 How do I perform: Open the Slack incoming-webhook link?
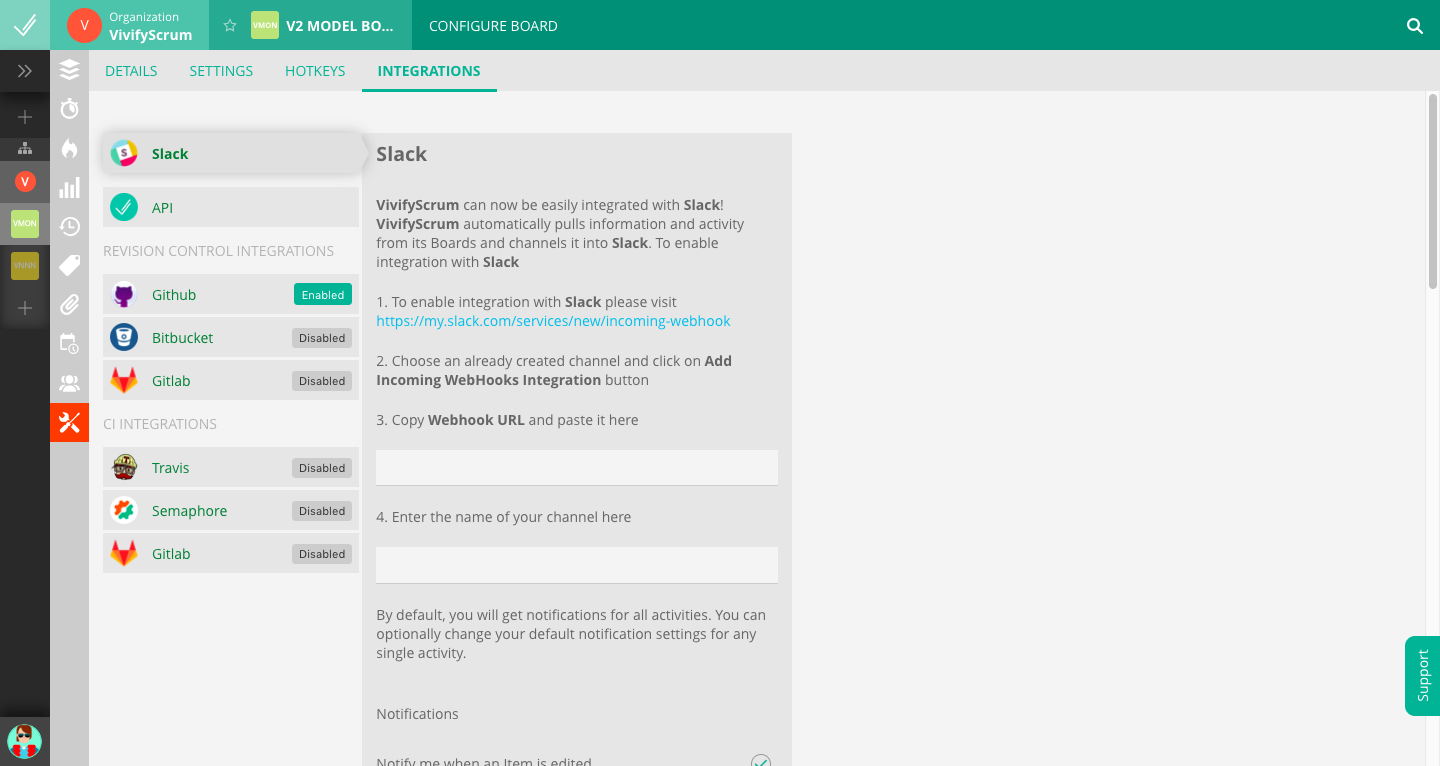(553, 321)
